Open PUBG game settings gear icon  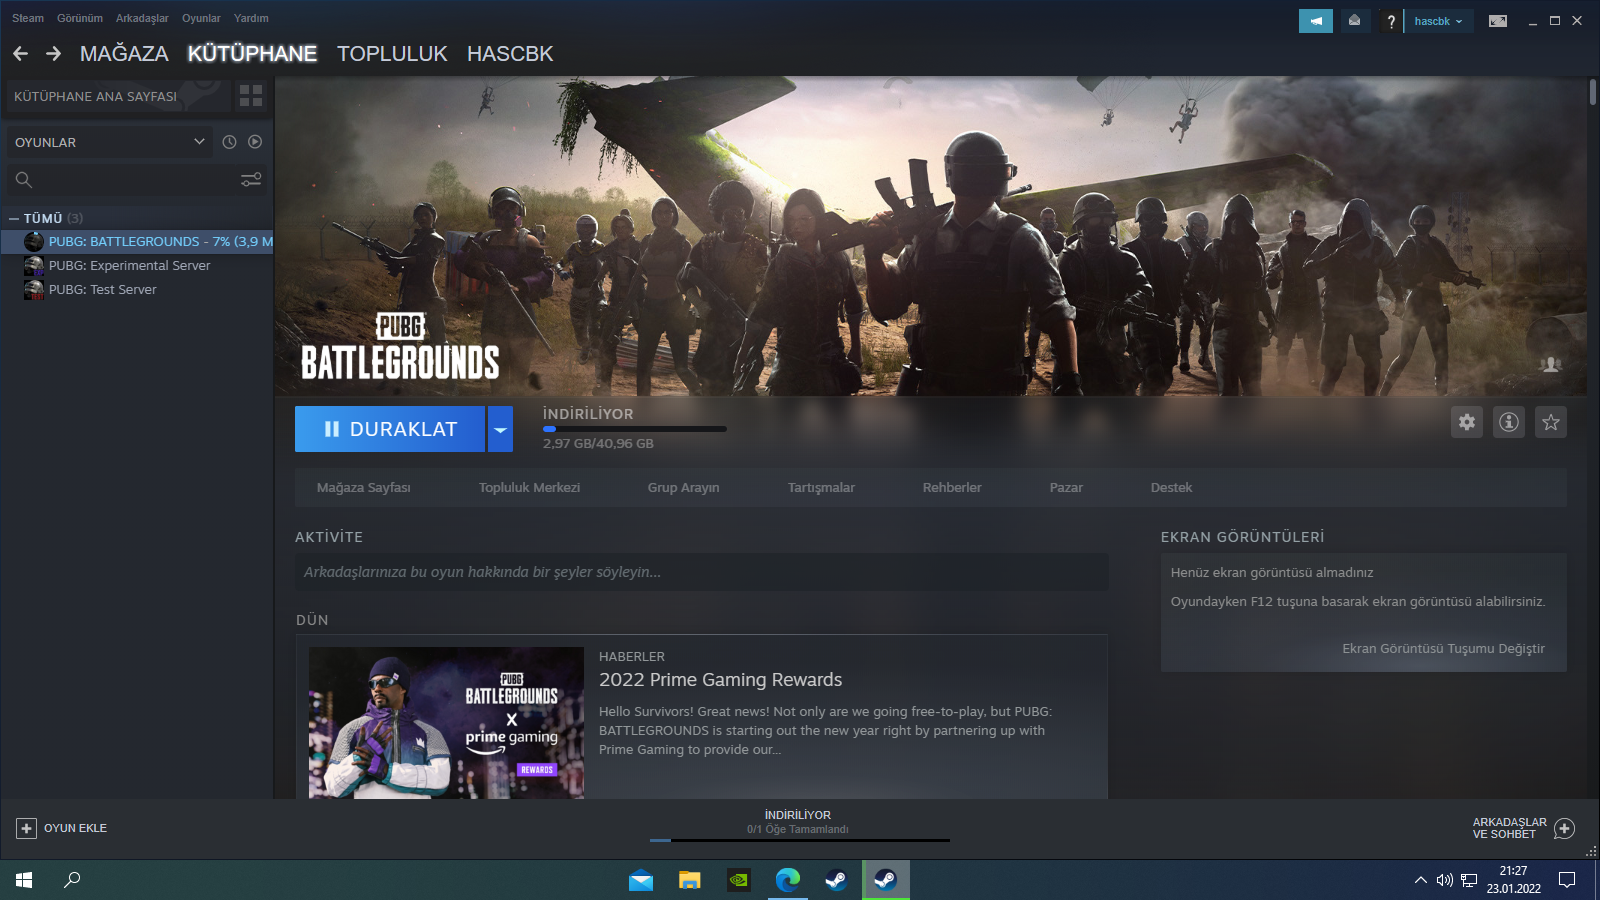1467,422
